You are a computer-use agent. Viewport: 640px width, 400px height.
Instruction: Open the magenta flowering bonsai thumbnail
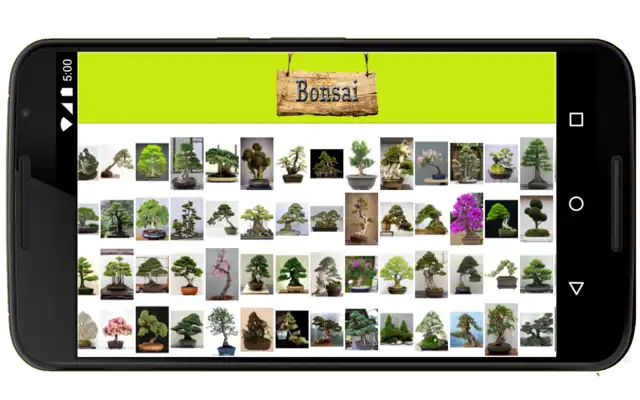click(x=467, y=219)
